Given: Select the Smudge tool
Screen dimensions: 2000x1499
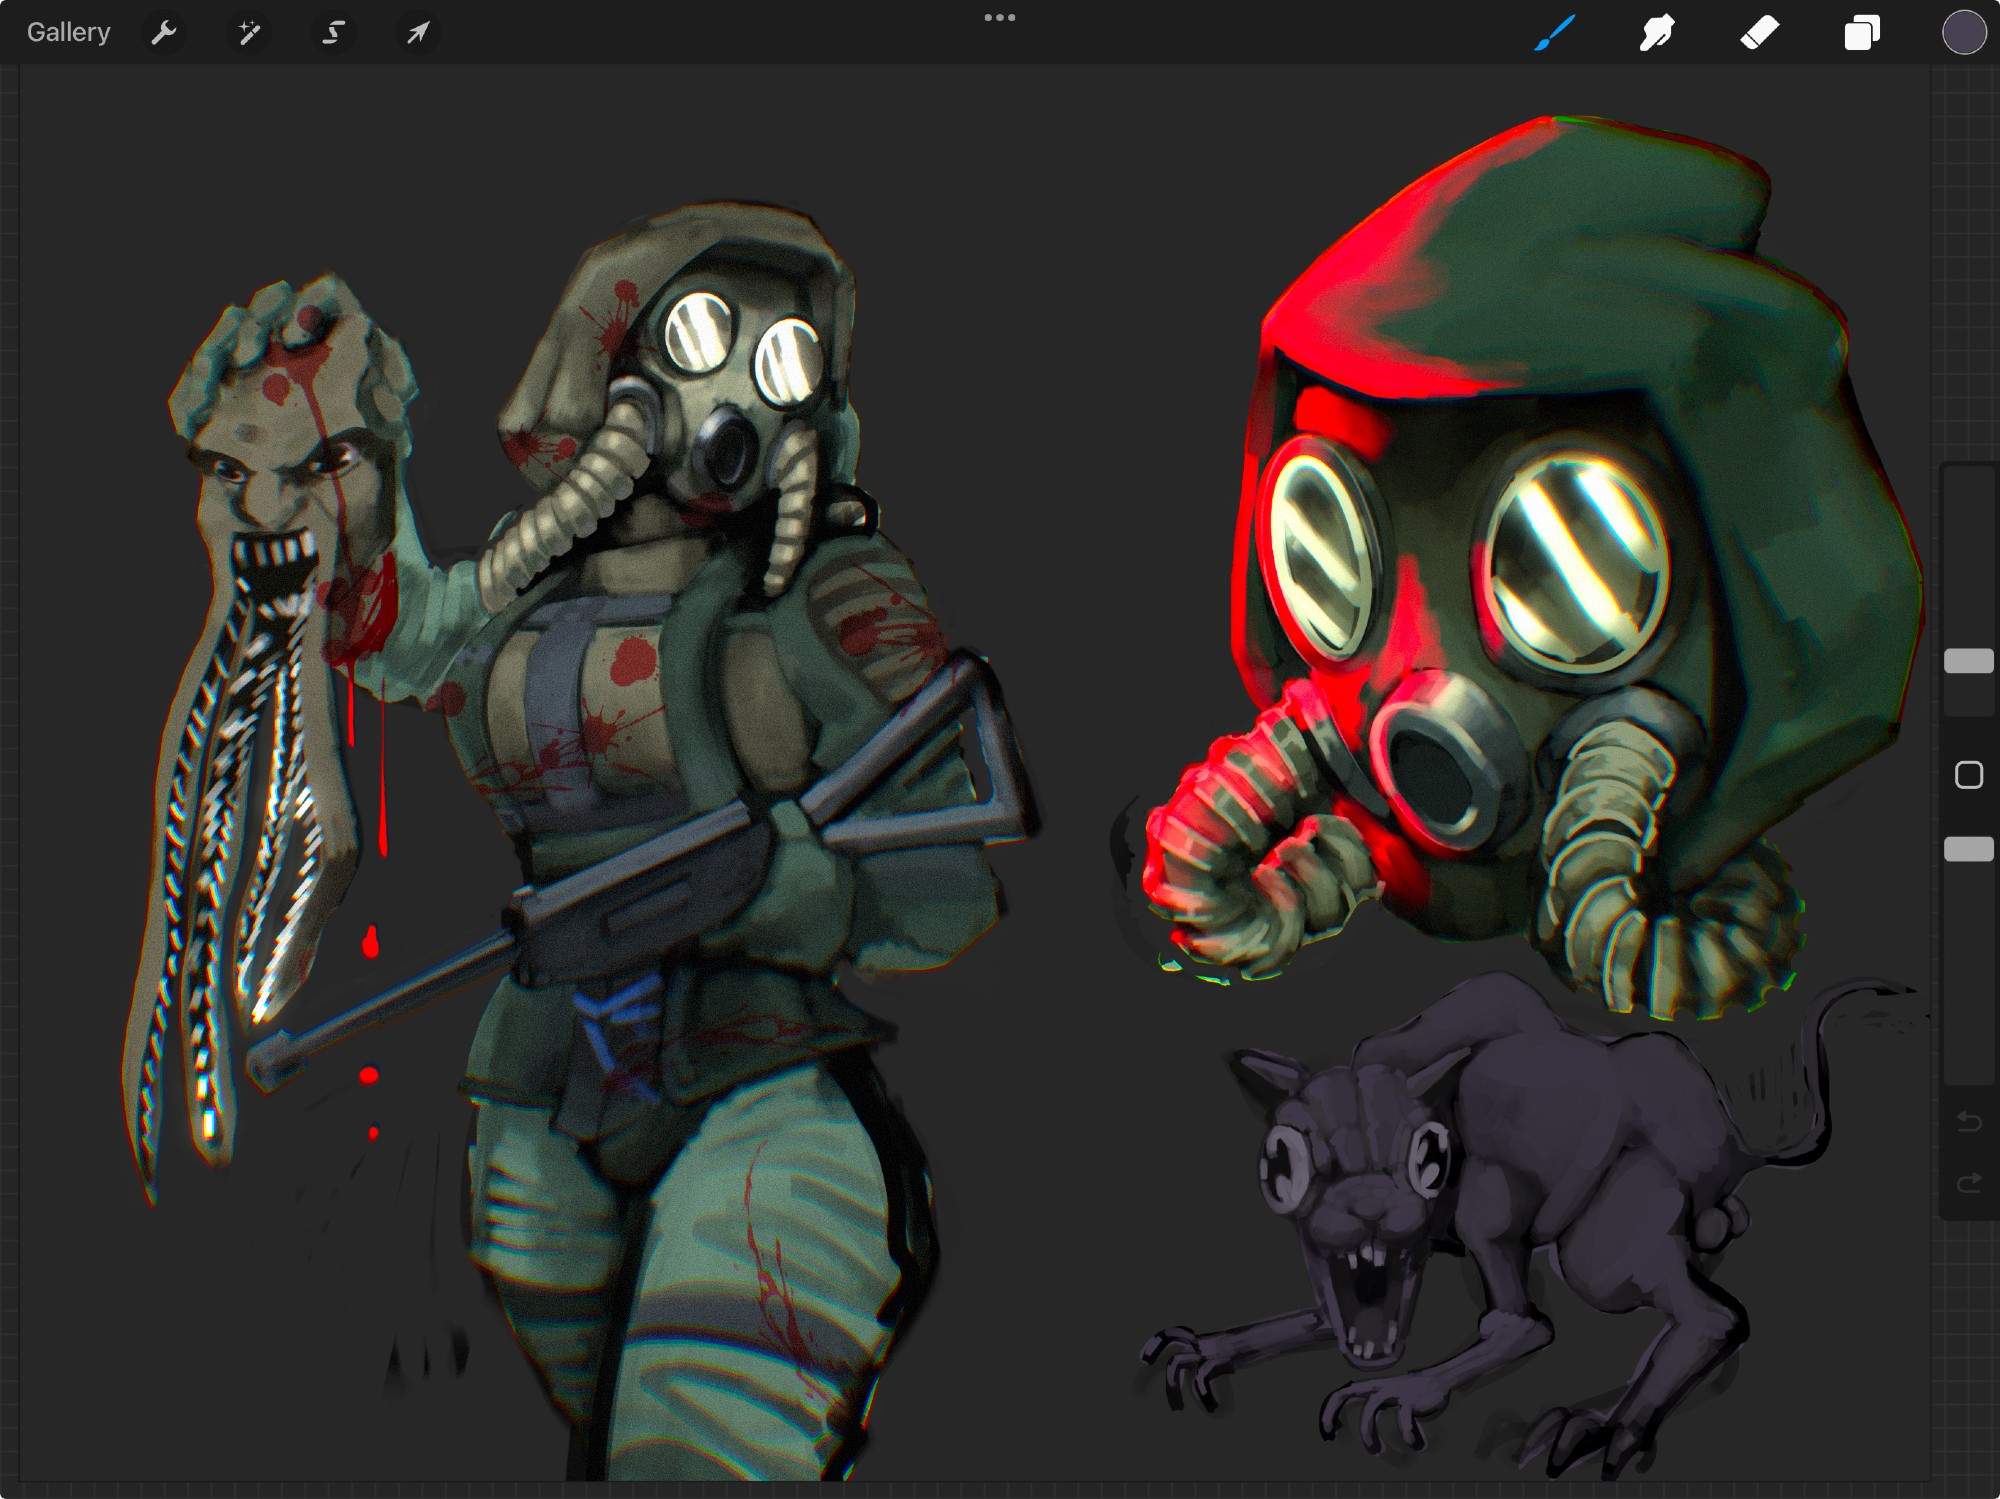Looking at the screenshot, I should tap(1657, 33).
